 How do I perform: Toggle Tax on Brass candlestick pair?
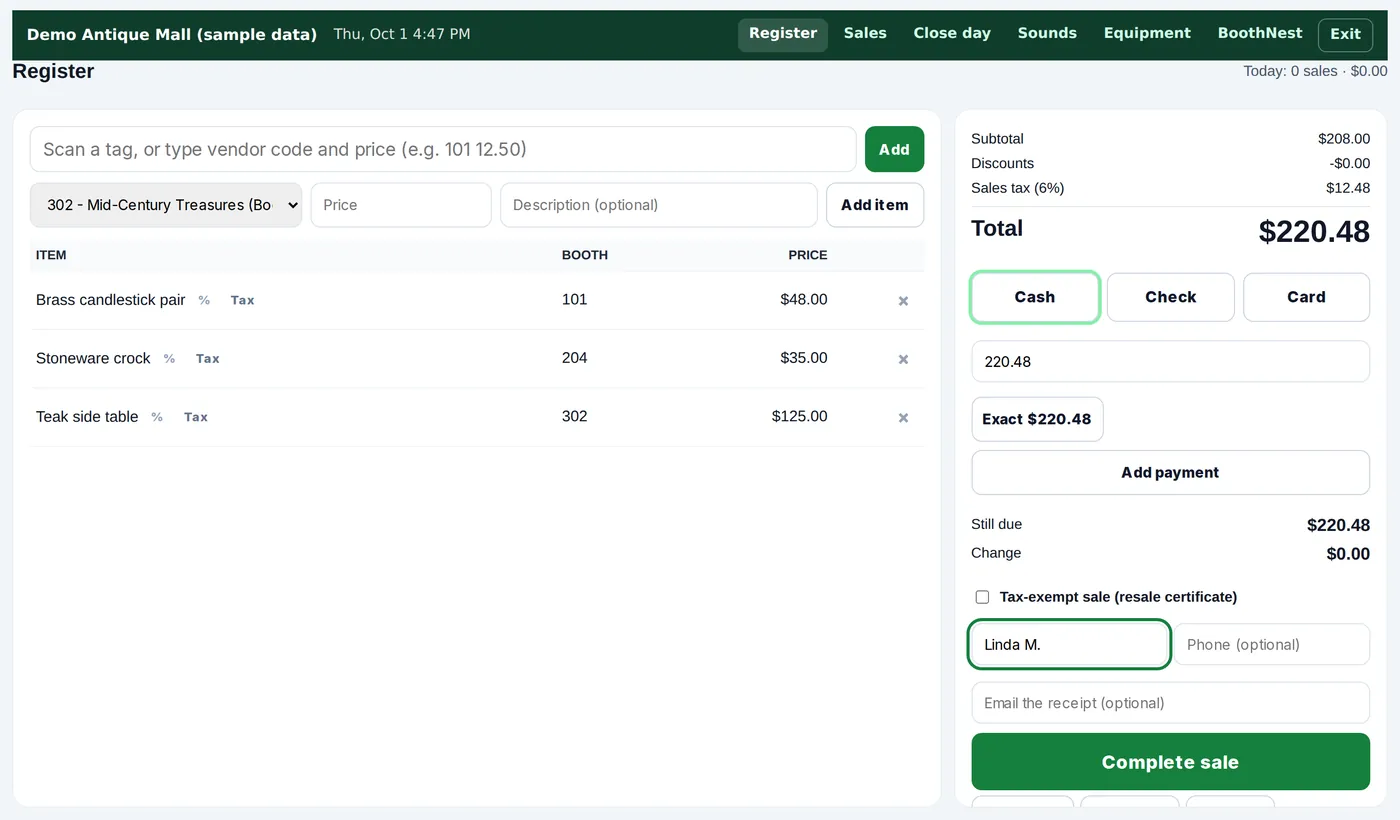[242, 300]
